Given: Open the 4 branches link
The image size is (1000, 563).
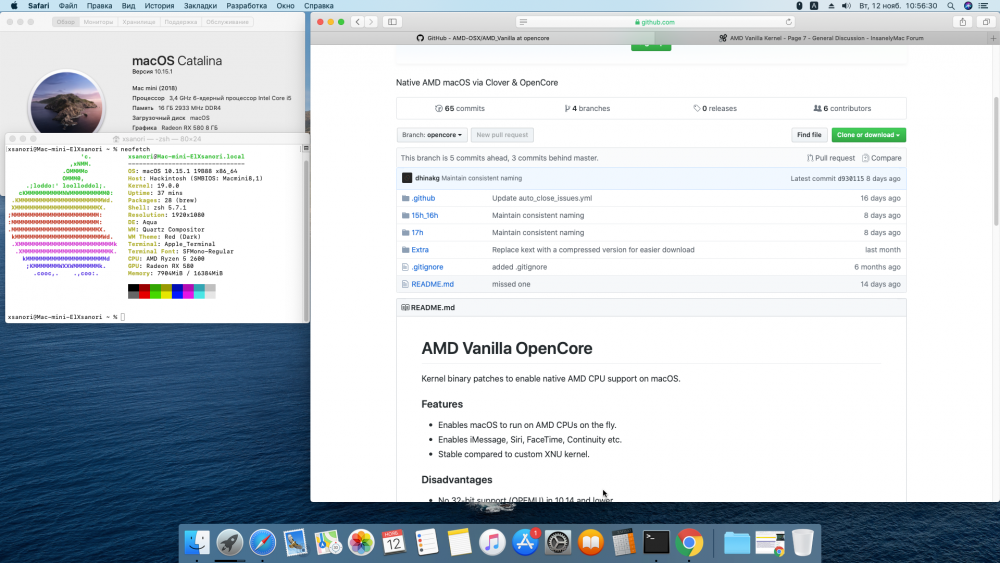Looking at the screenshot, I should pyautogui.click(x=587, y=108).
